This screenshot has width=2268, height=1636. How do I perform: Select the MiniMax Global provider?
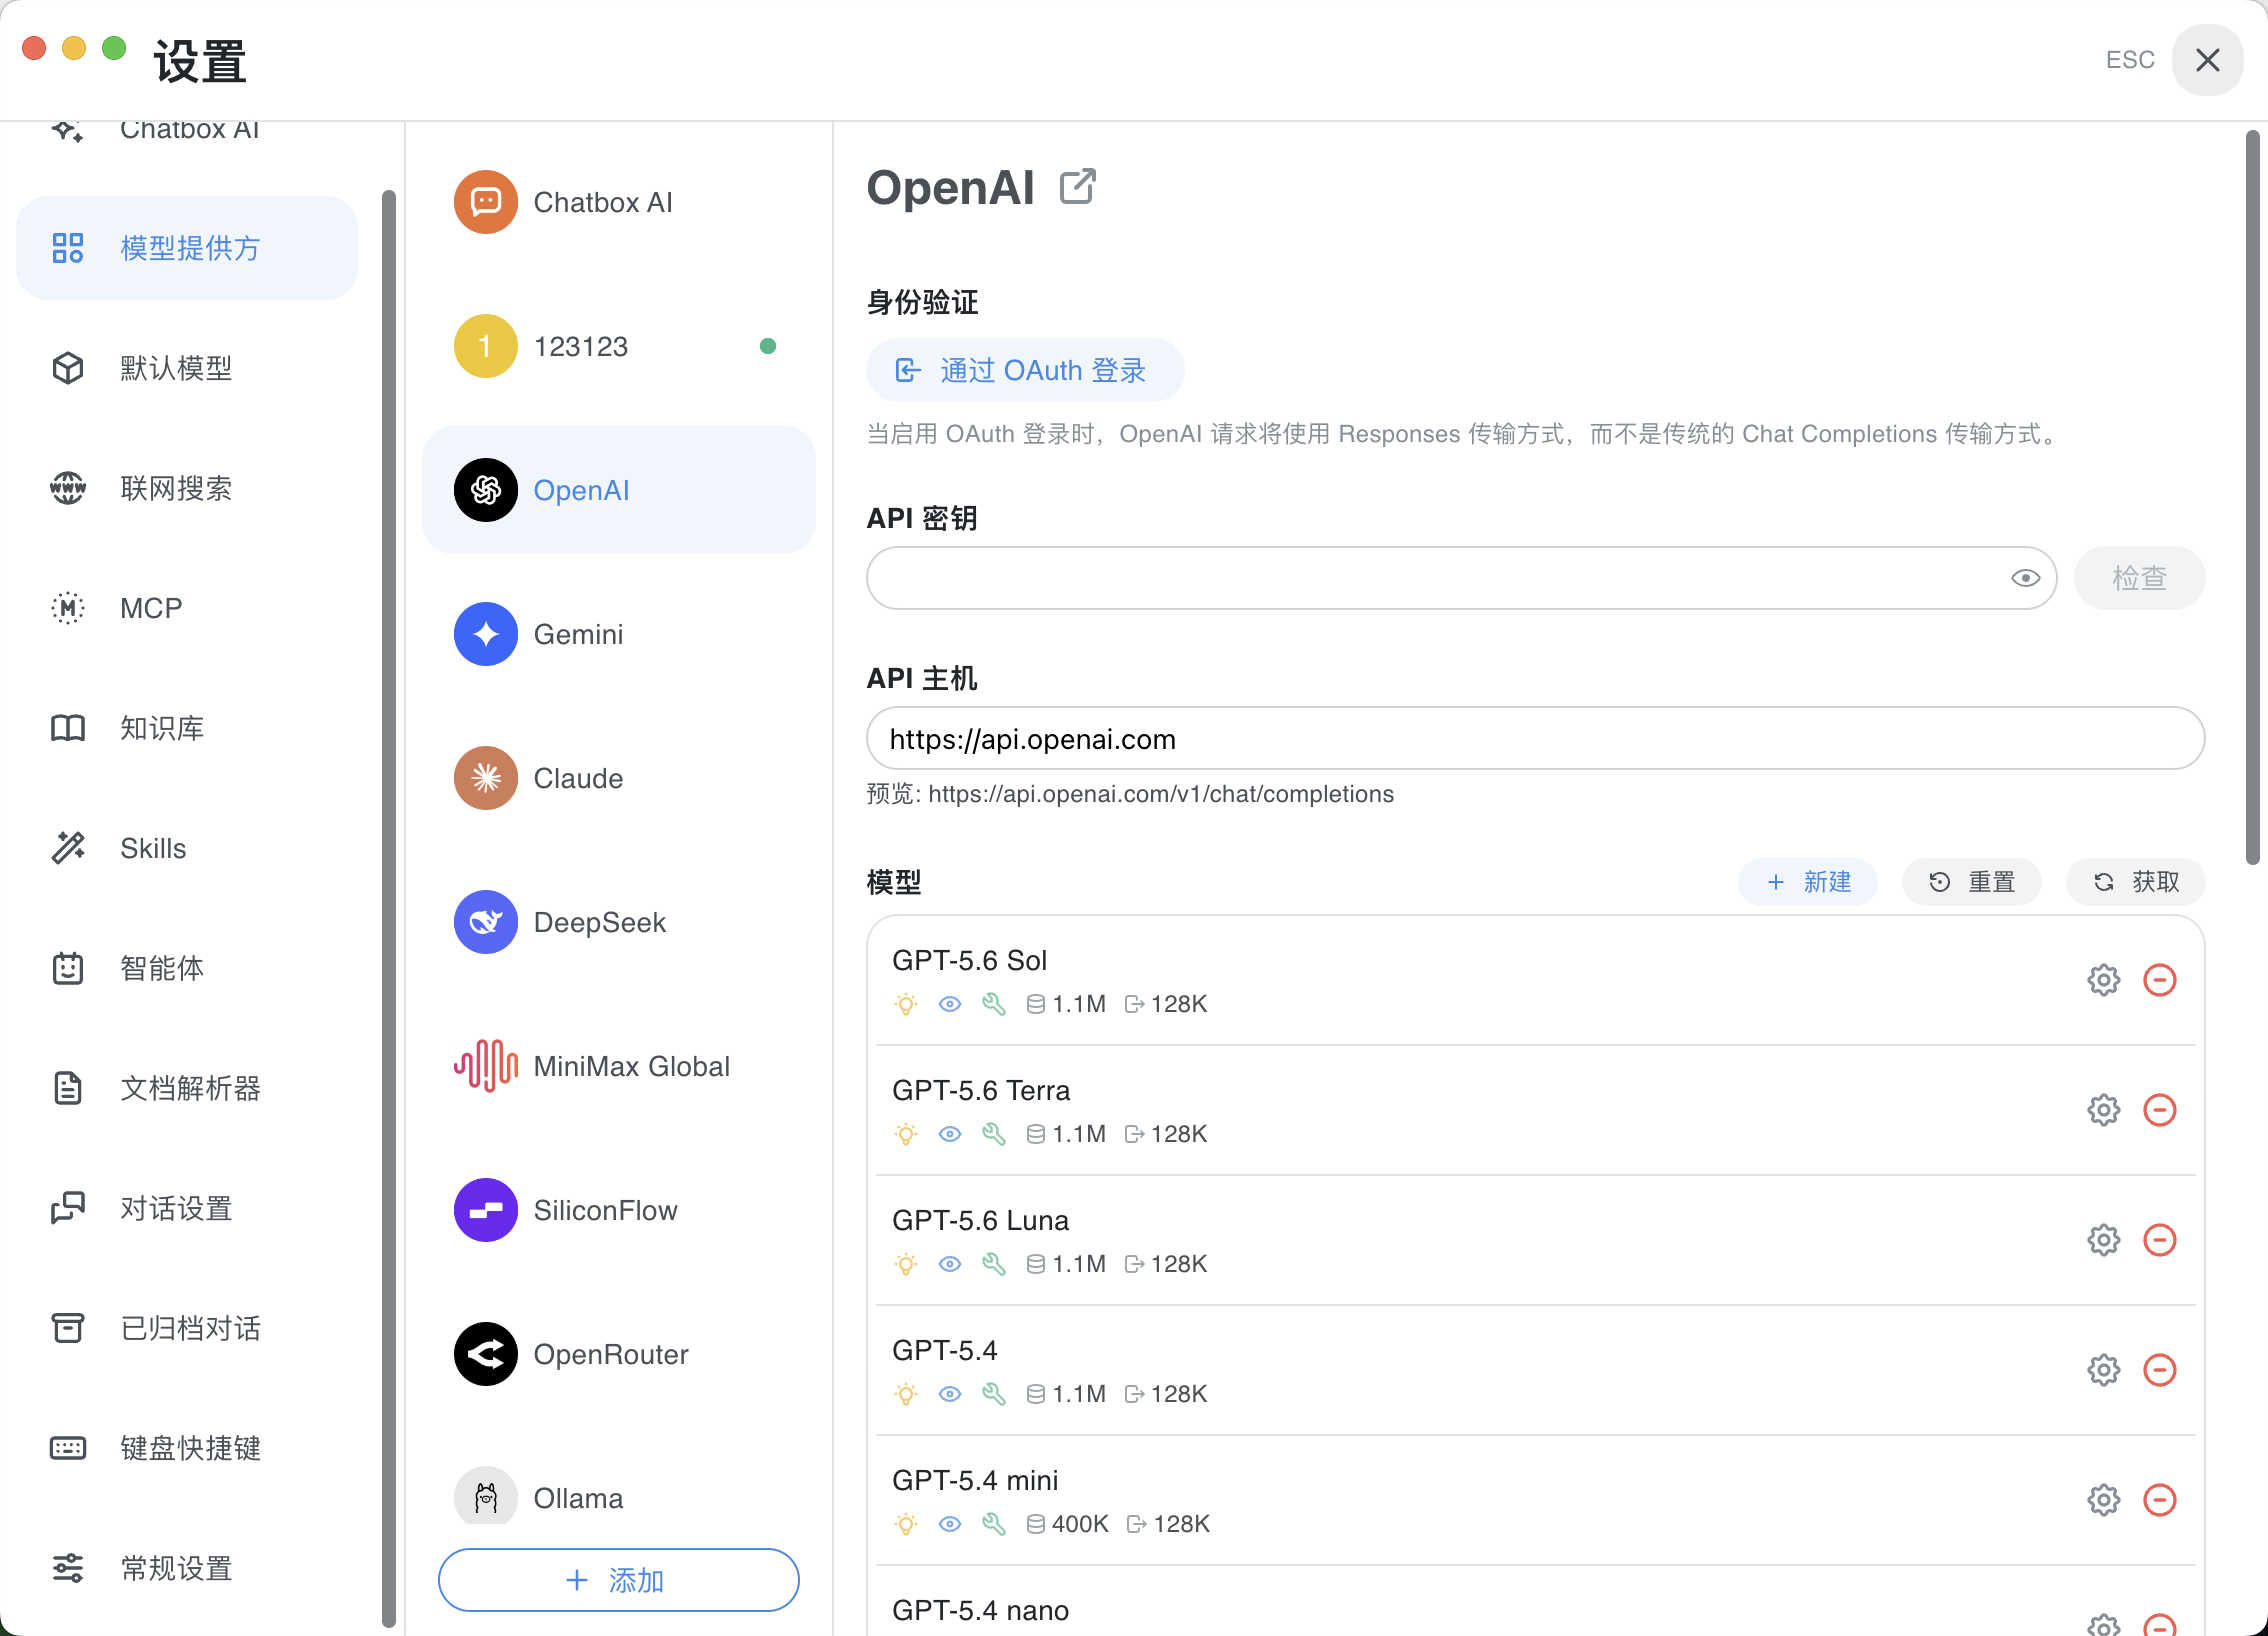(x=619, y=1066)
